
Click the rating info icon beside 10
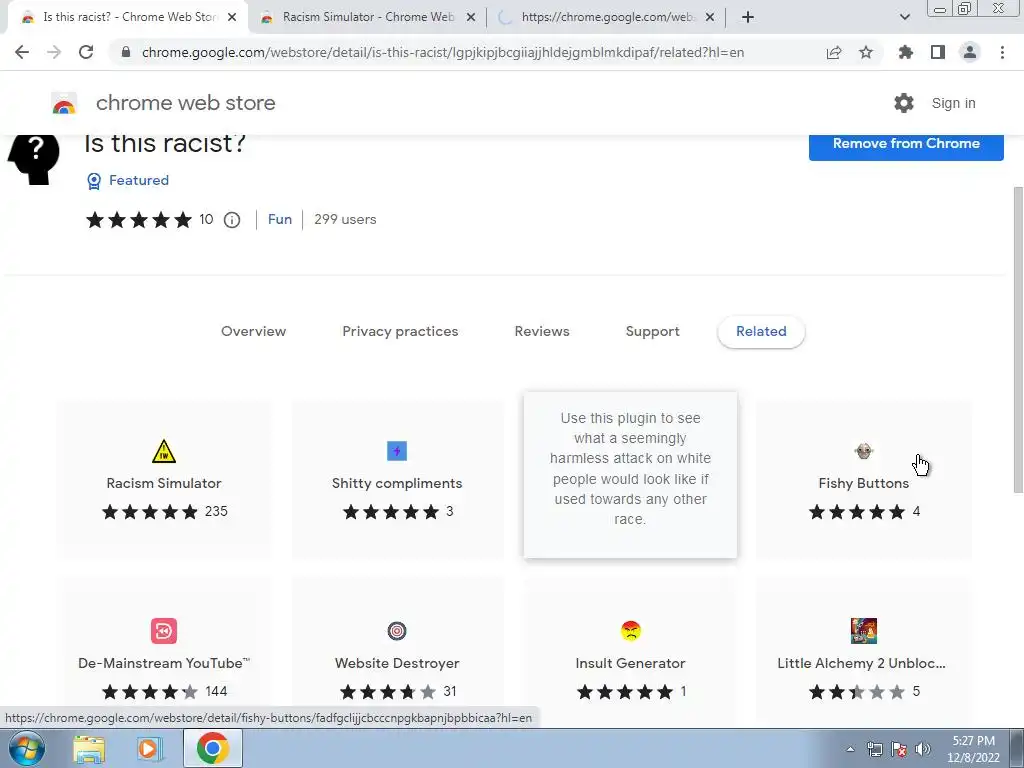tap(232, 220)
